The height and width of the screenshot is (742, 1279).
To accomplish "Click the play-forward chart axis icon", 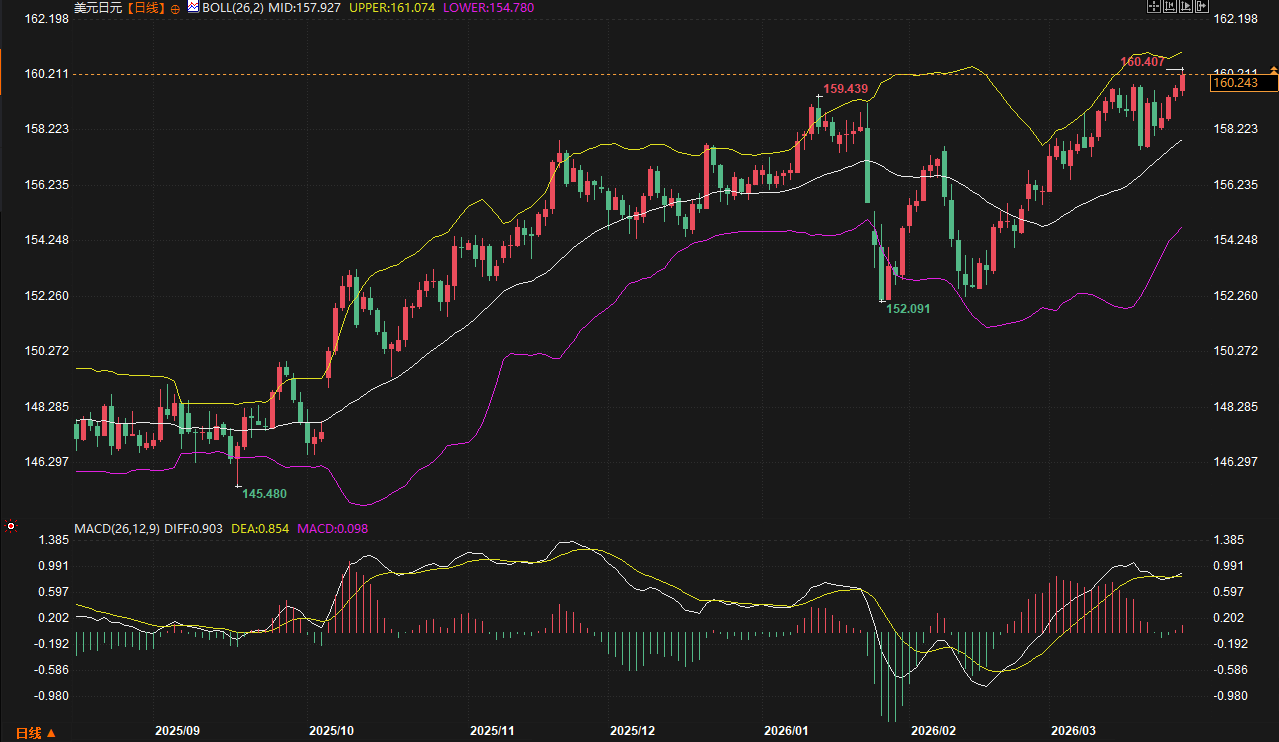I will point(1184,6).
